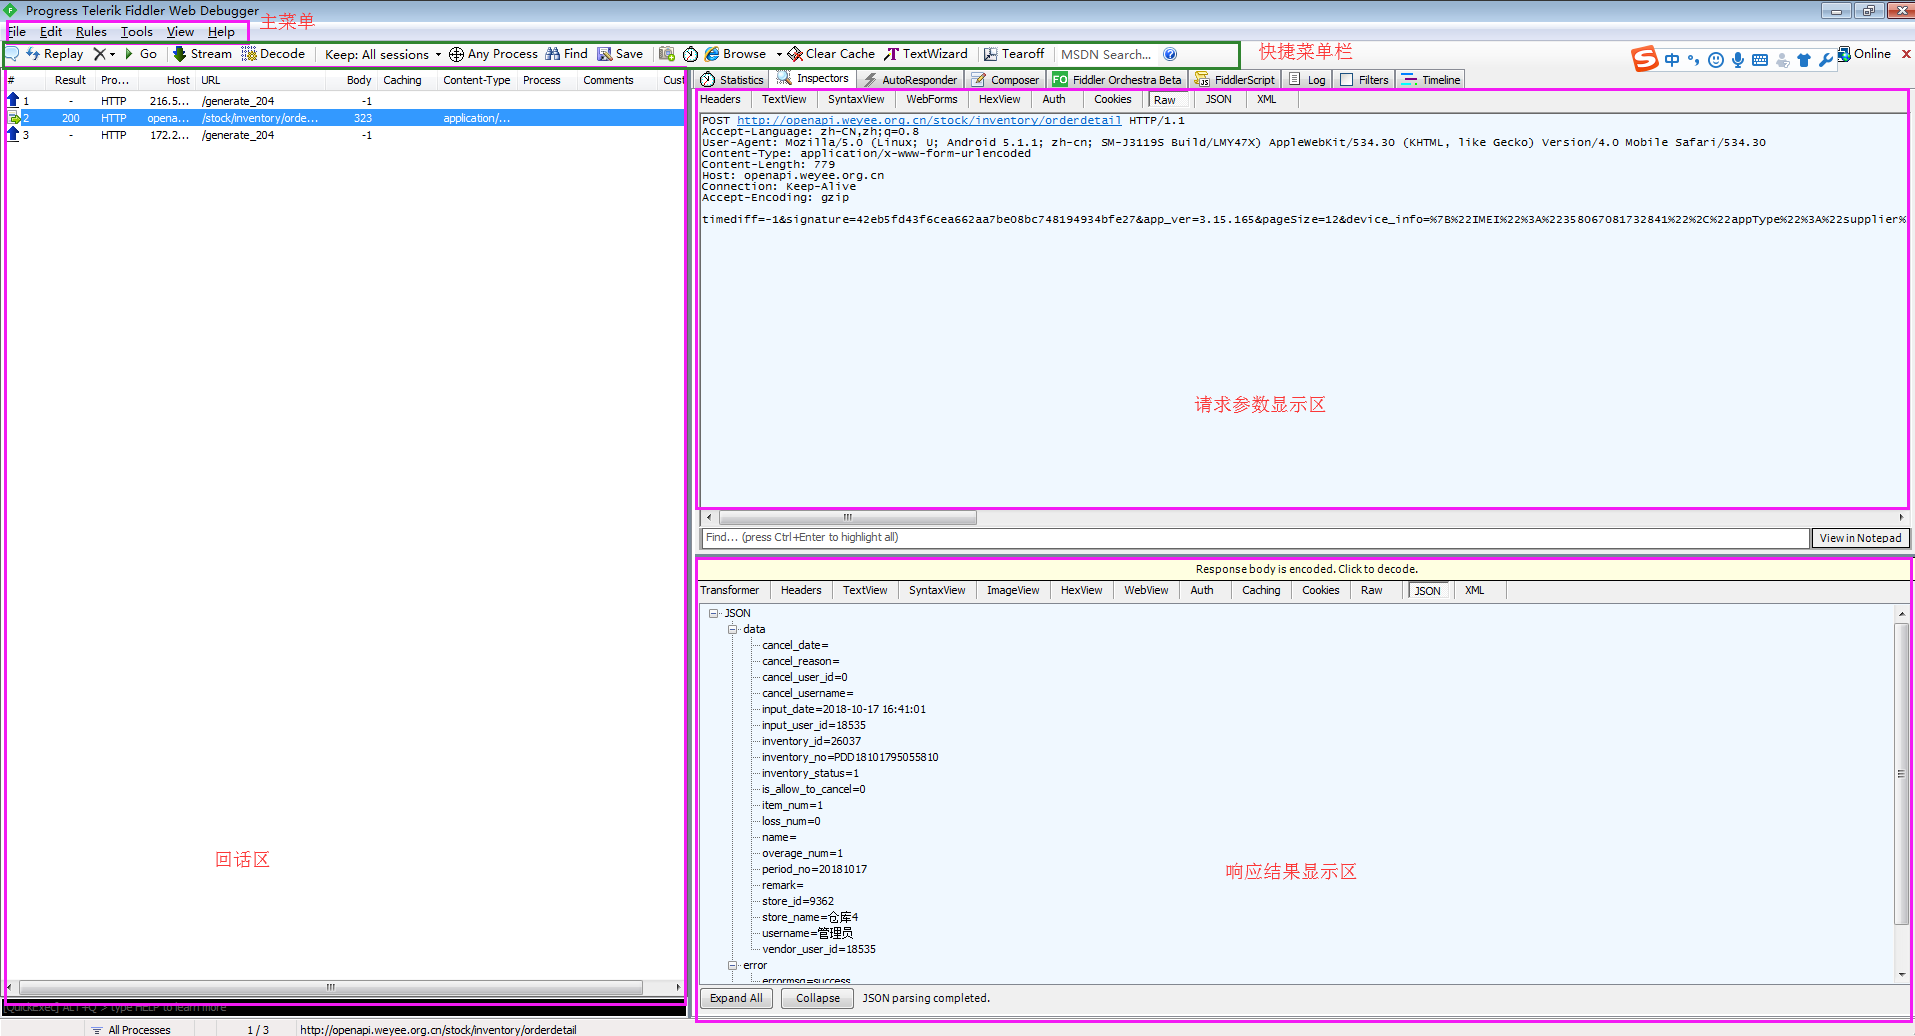Select request WebForms inspector tab
The image size is (1915, 1036).
931,99
